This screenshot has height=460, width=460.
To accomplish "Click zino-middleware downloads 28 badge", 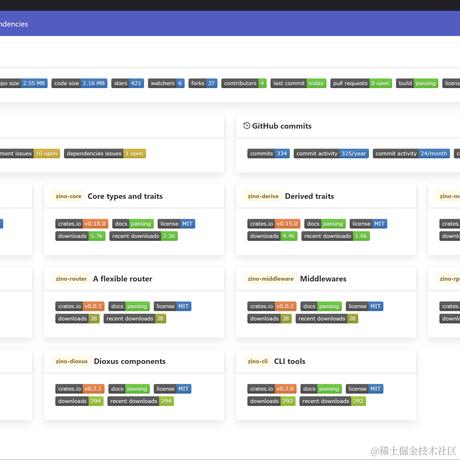I will pos(269,318).
